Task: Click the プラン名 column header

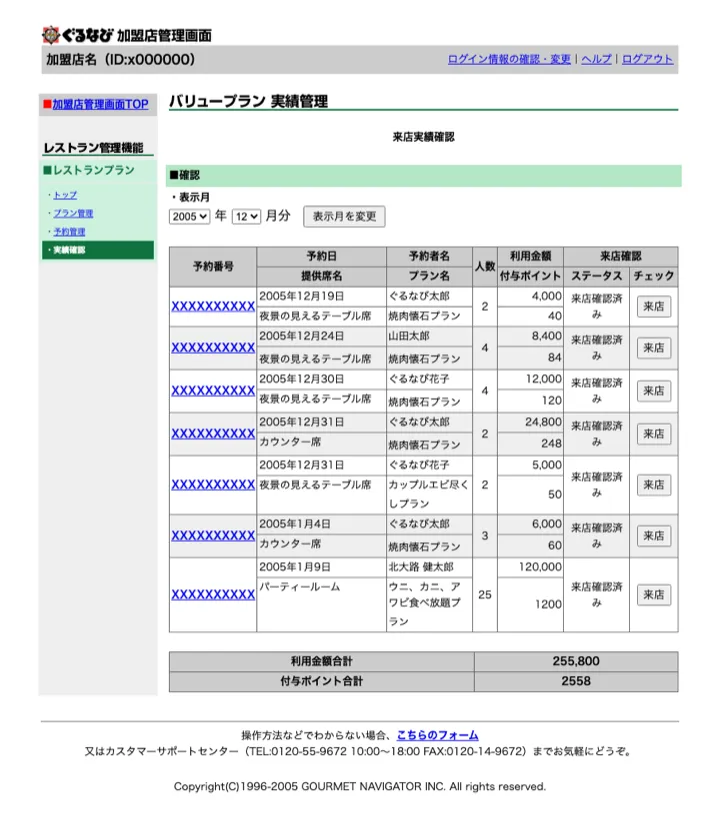Action: [429, 276]
